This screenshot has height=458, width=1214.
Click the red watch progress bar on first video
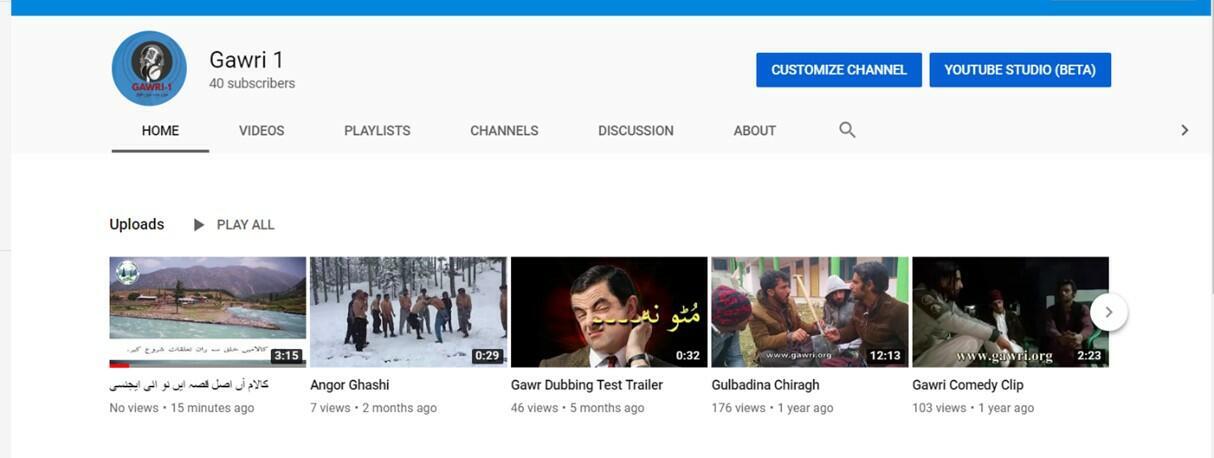[119, 365]
